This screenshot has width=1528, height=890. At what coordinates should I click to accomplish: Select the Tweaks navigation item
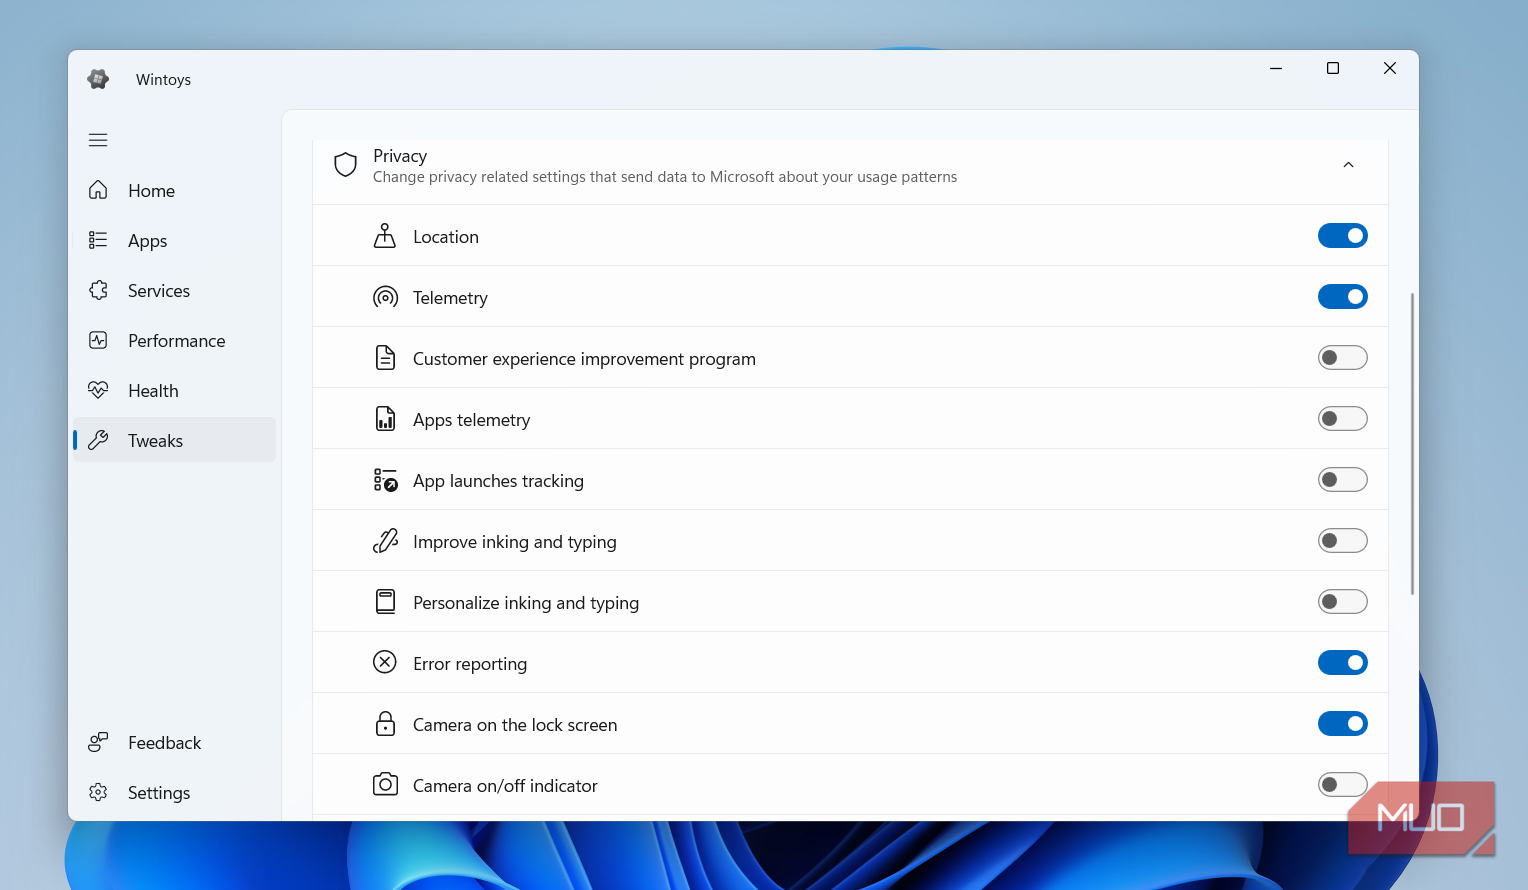pyautogui.click(x=174, y=440)
